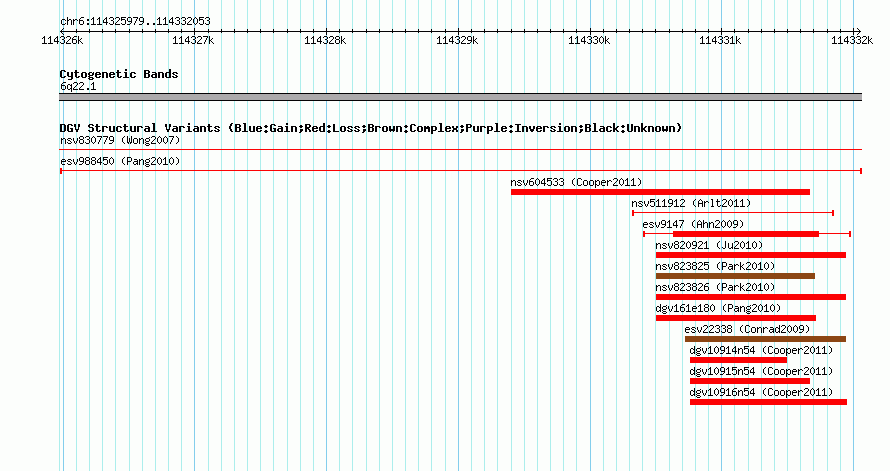Viewport: 890px width, 471px height.
Task: Click the nsv823825 brown complex bar
Action: coord(735,276)
